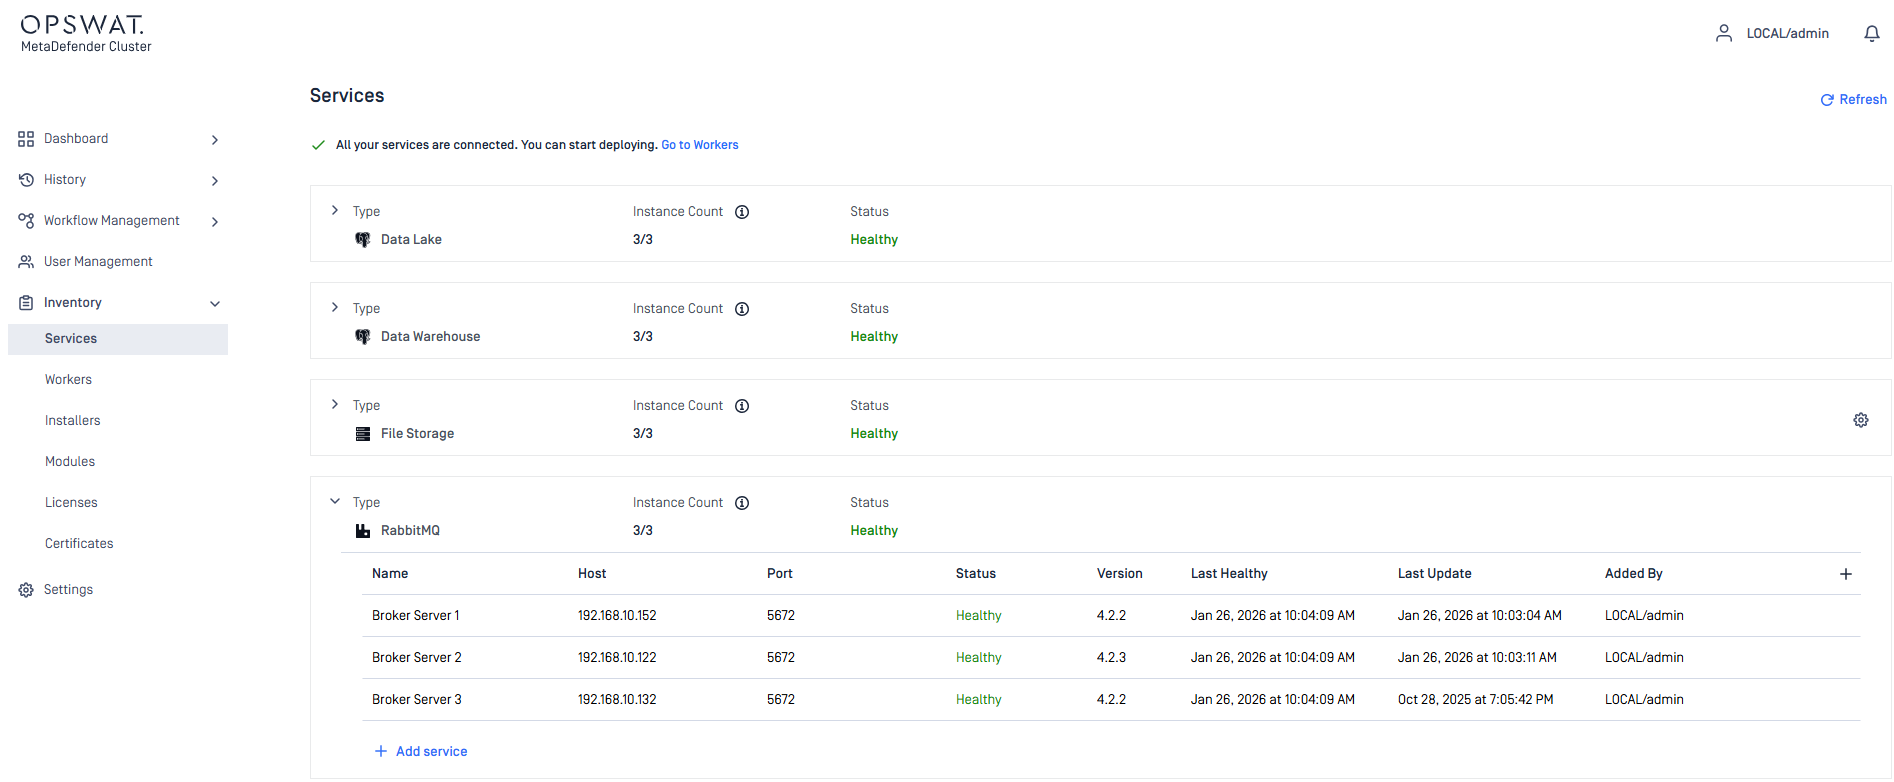
Task: Open Workers in the sidebar
Action: 68,380
